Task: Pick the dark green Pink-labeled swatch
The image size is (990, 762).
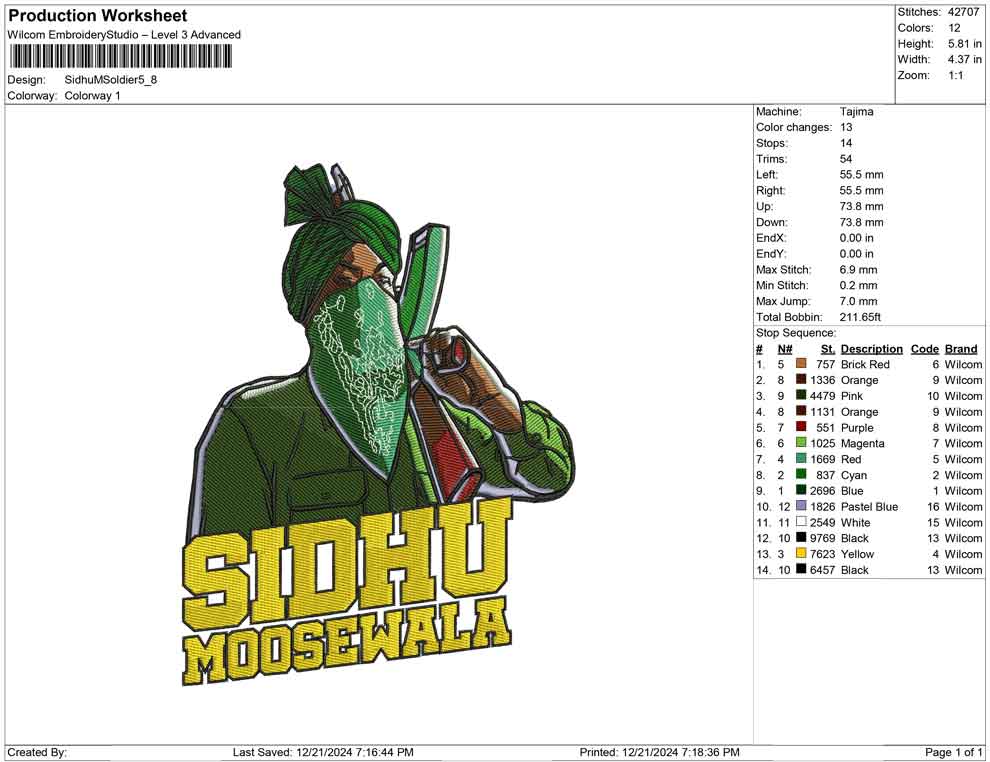Action: (801, 395)
